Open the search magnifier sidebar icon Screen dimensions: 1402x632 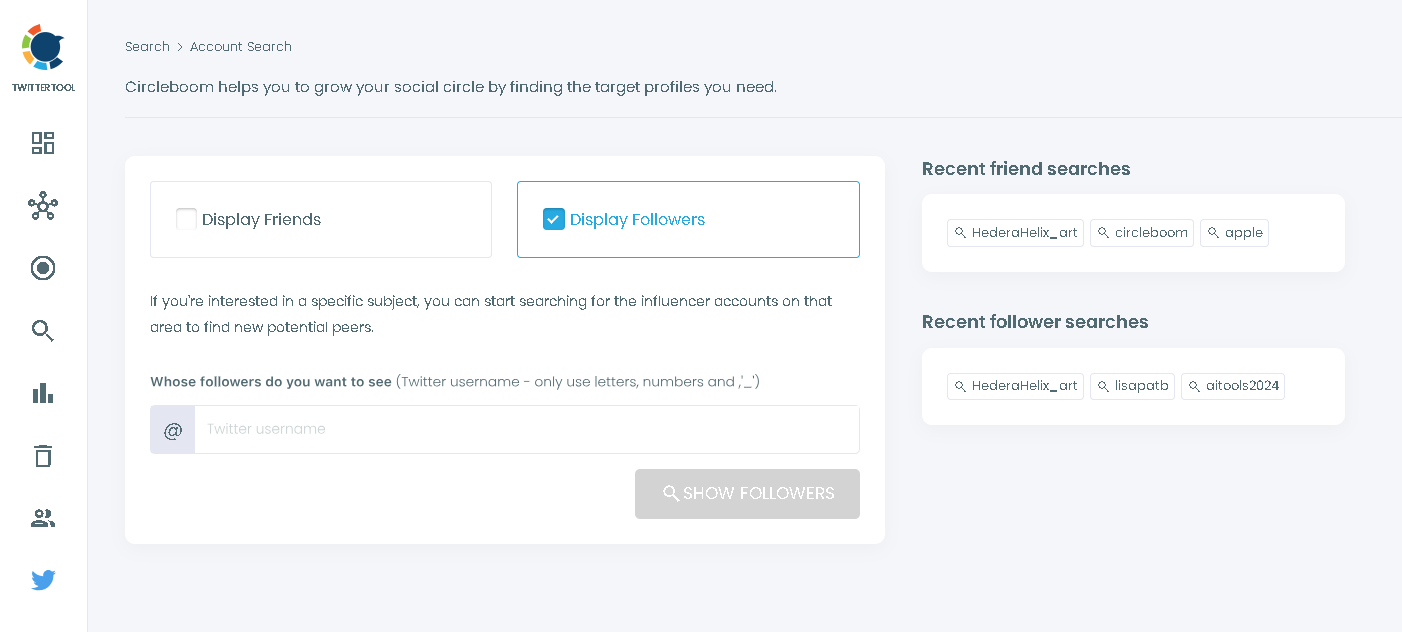tap(42, 330)
